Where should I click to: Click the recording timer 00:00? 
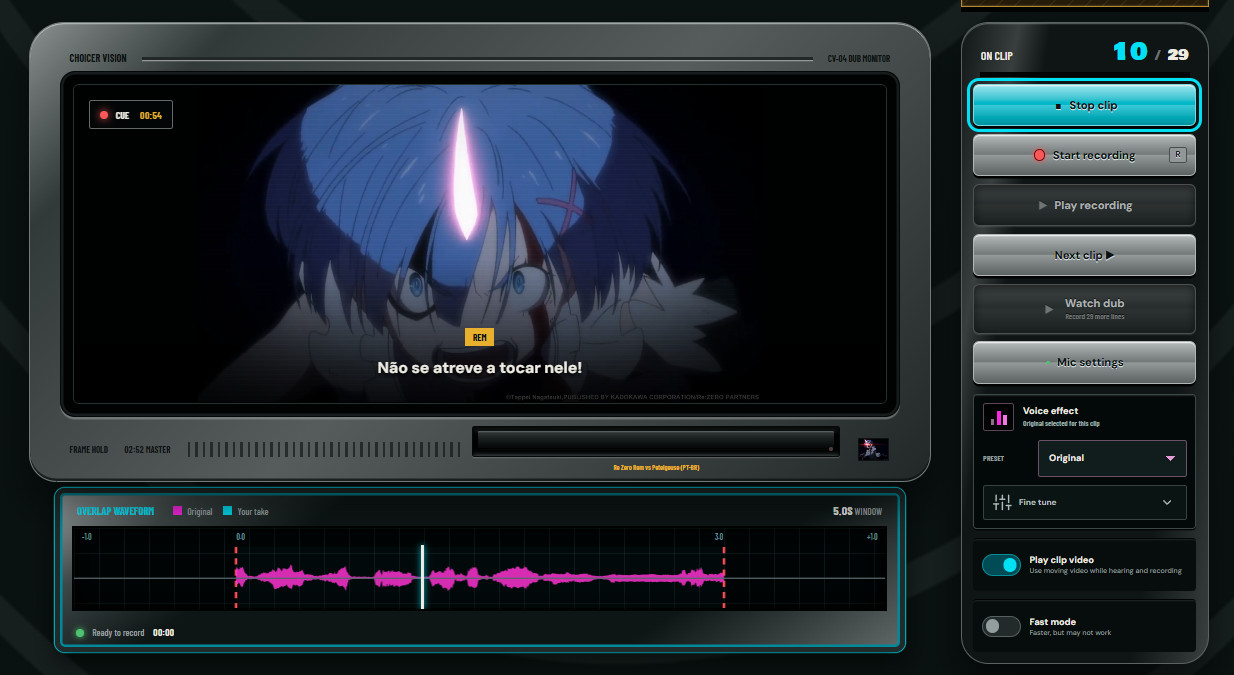pos(163,633)
